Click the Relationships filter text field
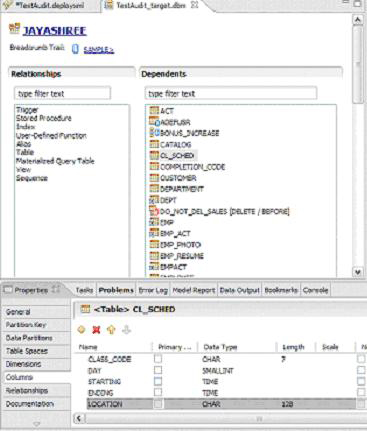Image resolution: width=367 pixels, height=431 pixels. pos(62,93)
